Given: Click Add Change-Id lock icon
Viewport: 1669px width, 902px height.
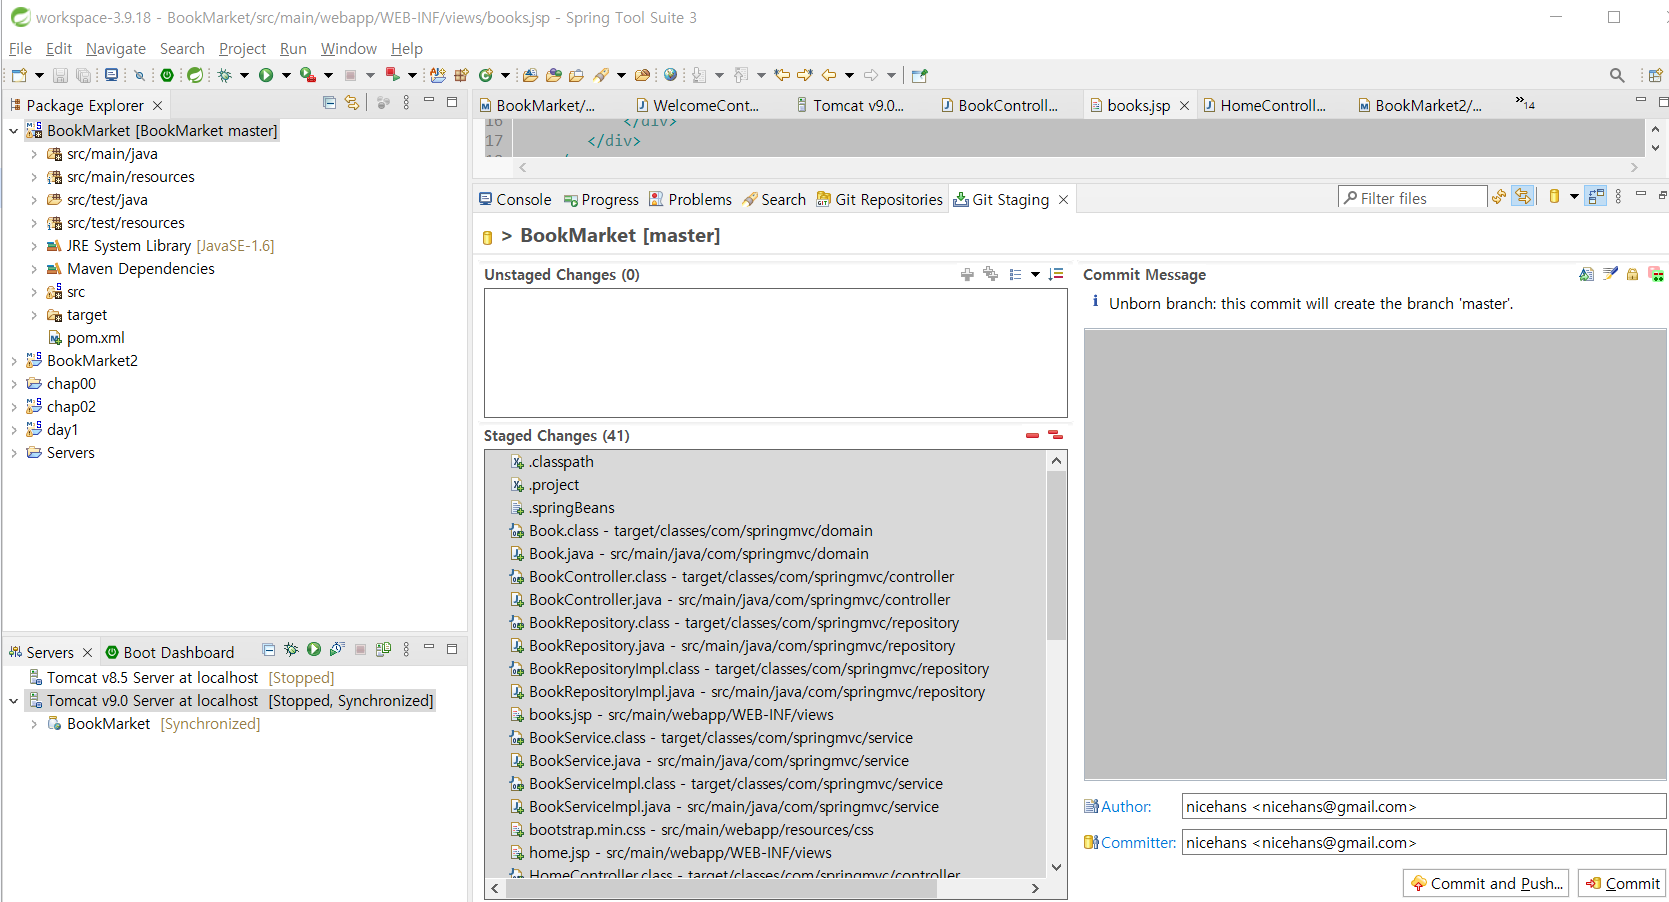Looking at the screenshot, I should [x=1633, y=274].
